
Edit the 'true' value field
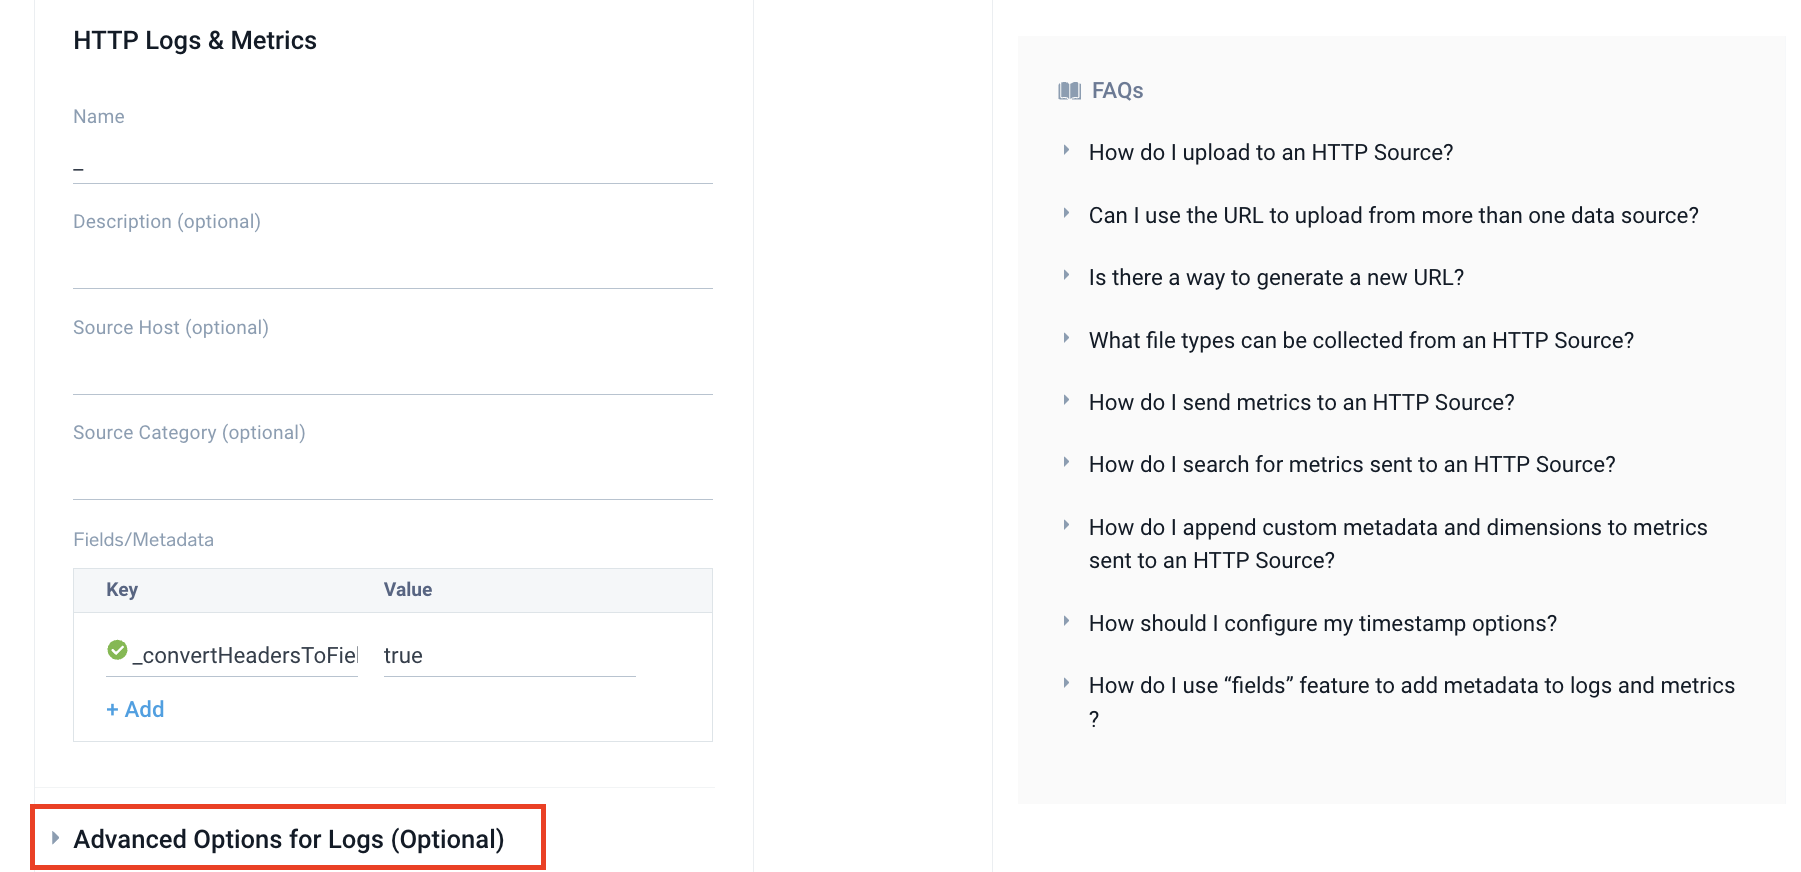pyautogui.click(x=508, y=656)
